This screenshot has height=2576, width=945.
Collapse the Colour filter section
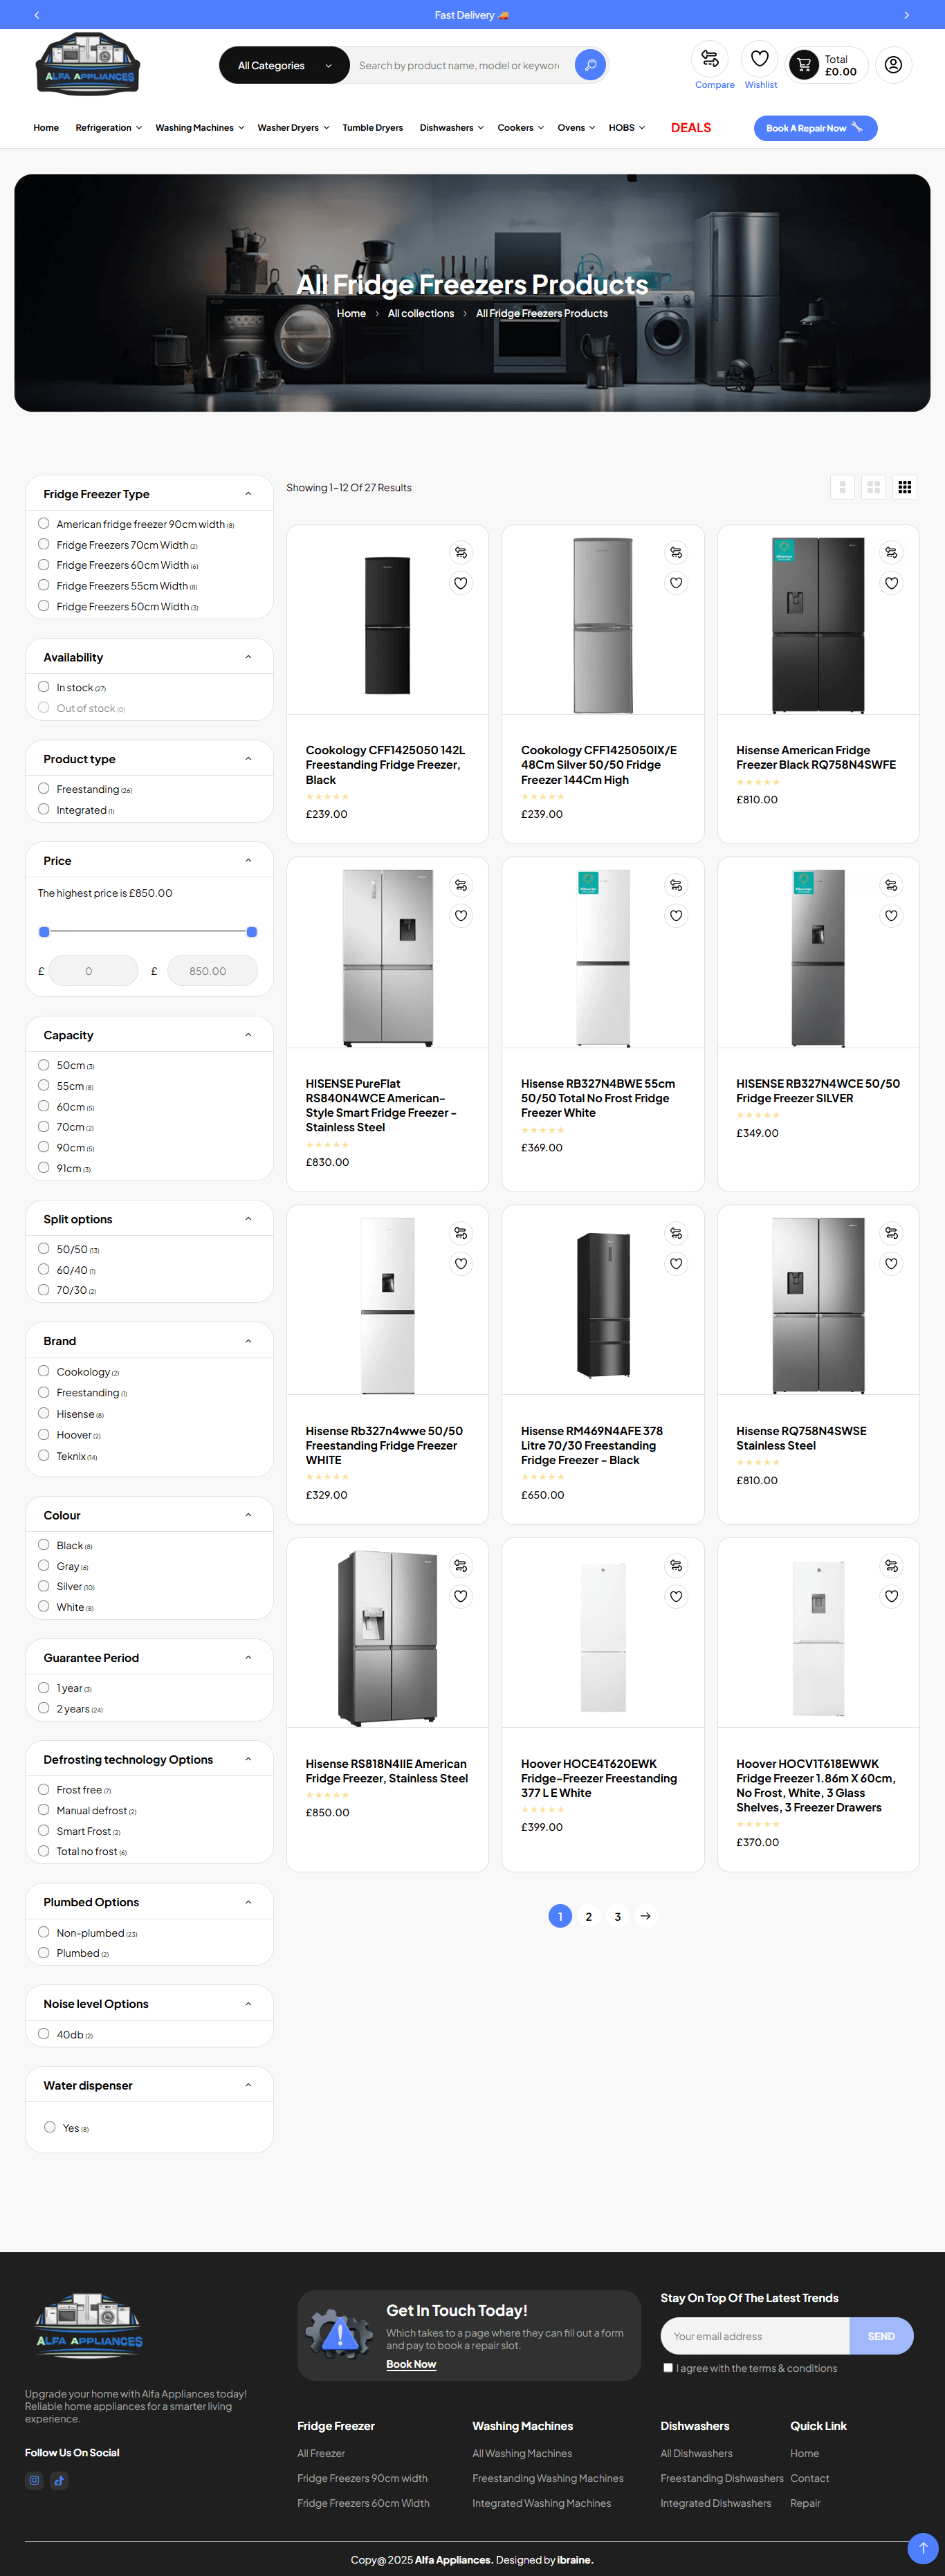[x=248, y=1515]
